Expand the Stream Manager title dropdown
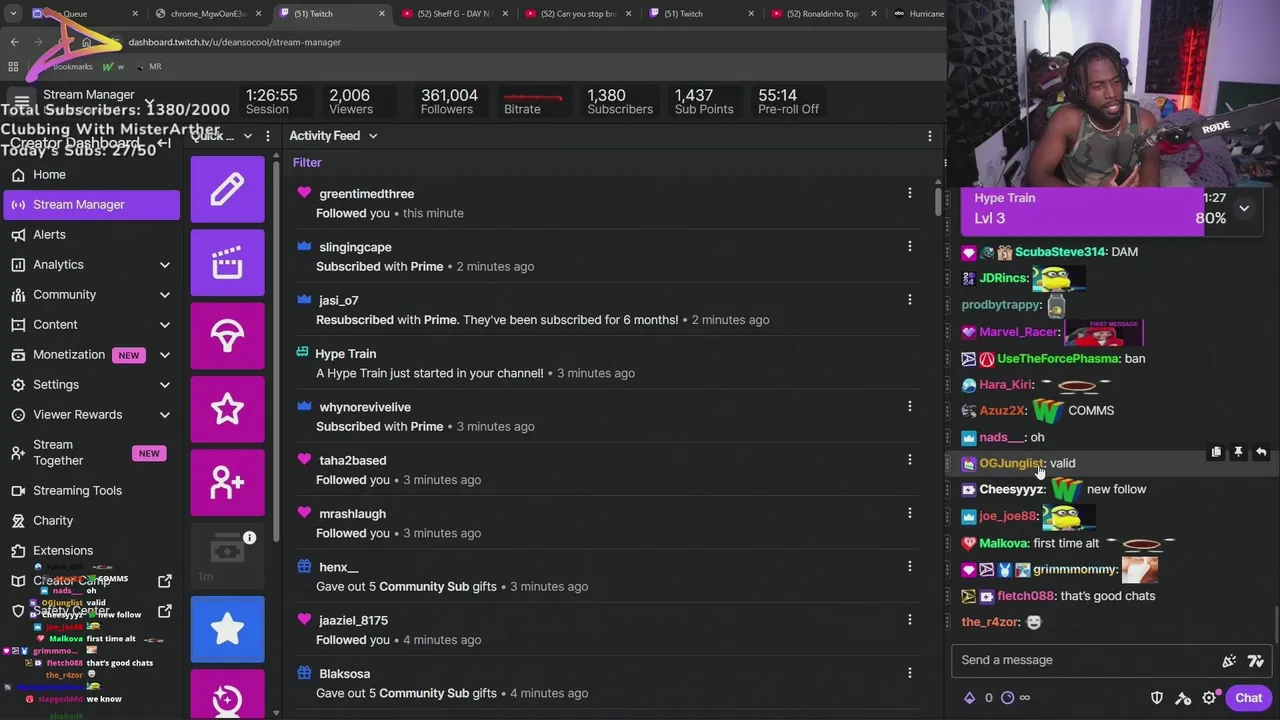Viewport: 1280px width, 720px height. click(x=149, y=102)
